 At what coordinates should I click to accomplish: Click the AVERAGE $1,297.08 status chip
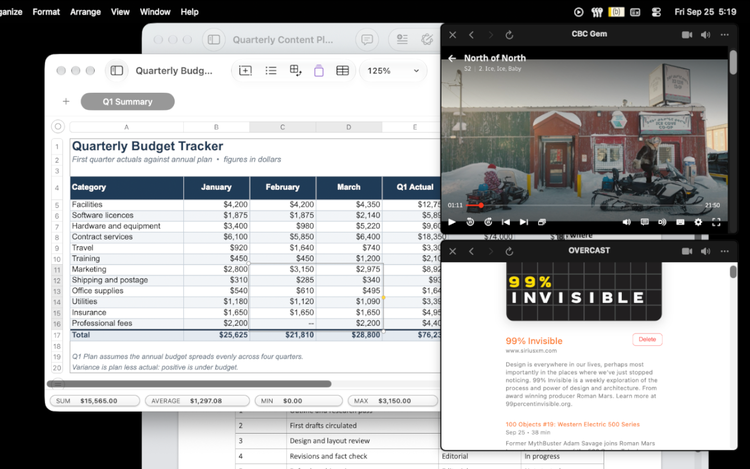[x=197, y=401]
